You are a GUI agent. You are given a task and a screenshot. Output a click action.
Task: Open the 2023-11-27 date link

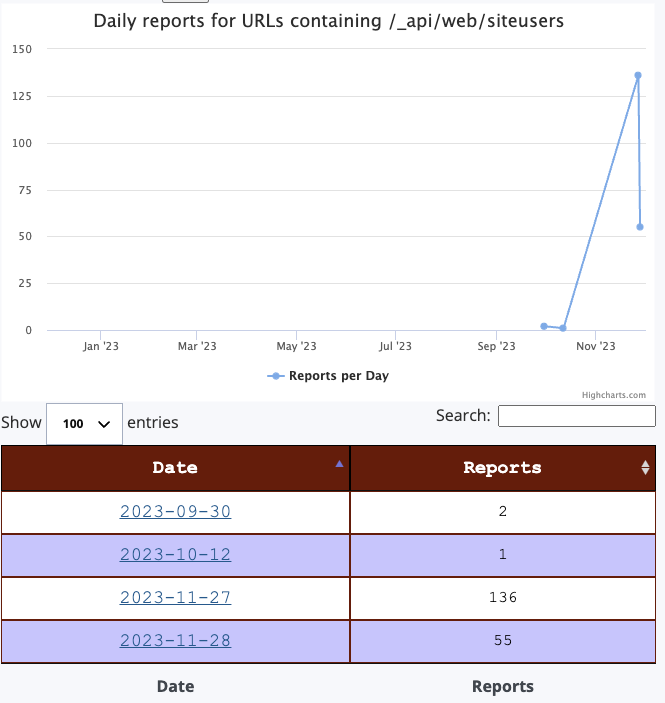(x=175, y=597)
